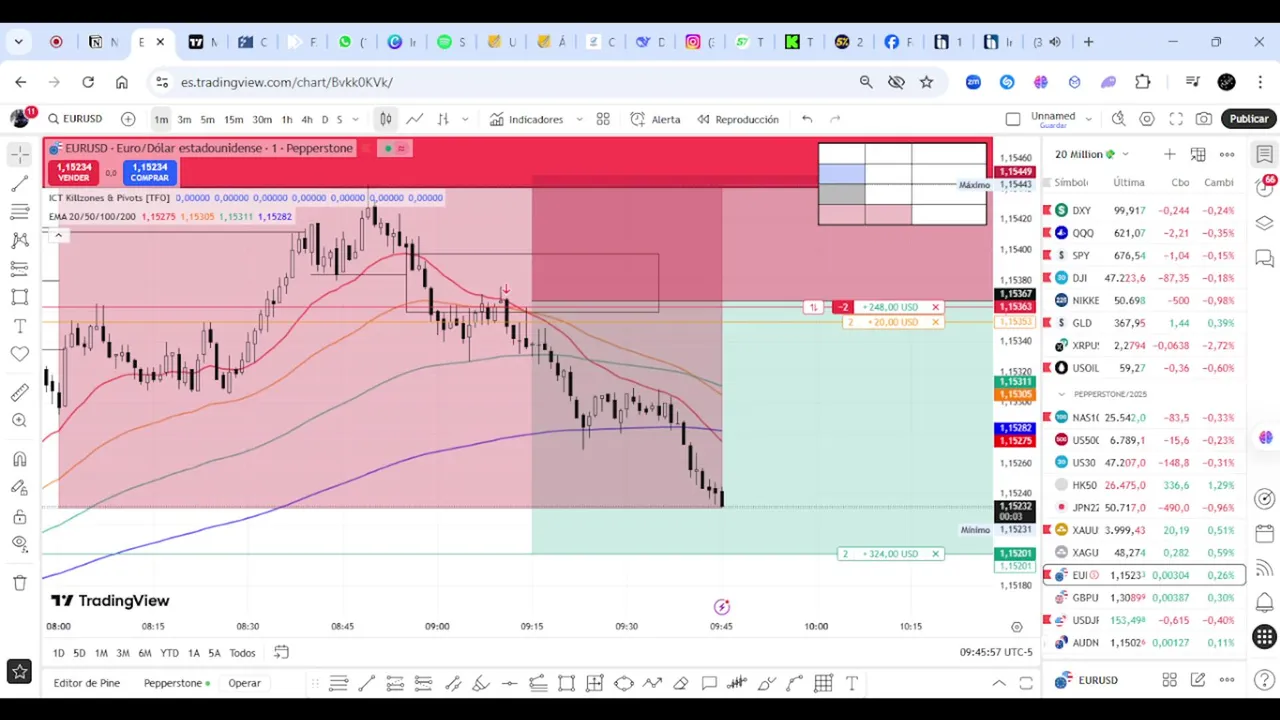
Task: Open the Alerta creation button
Action: coord(656,119)
